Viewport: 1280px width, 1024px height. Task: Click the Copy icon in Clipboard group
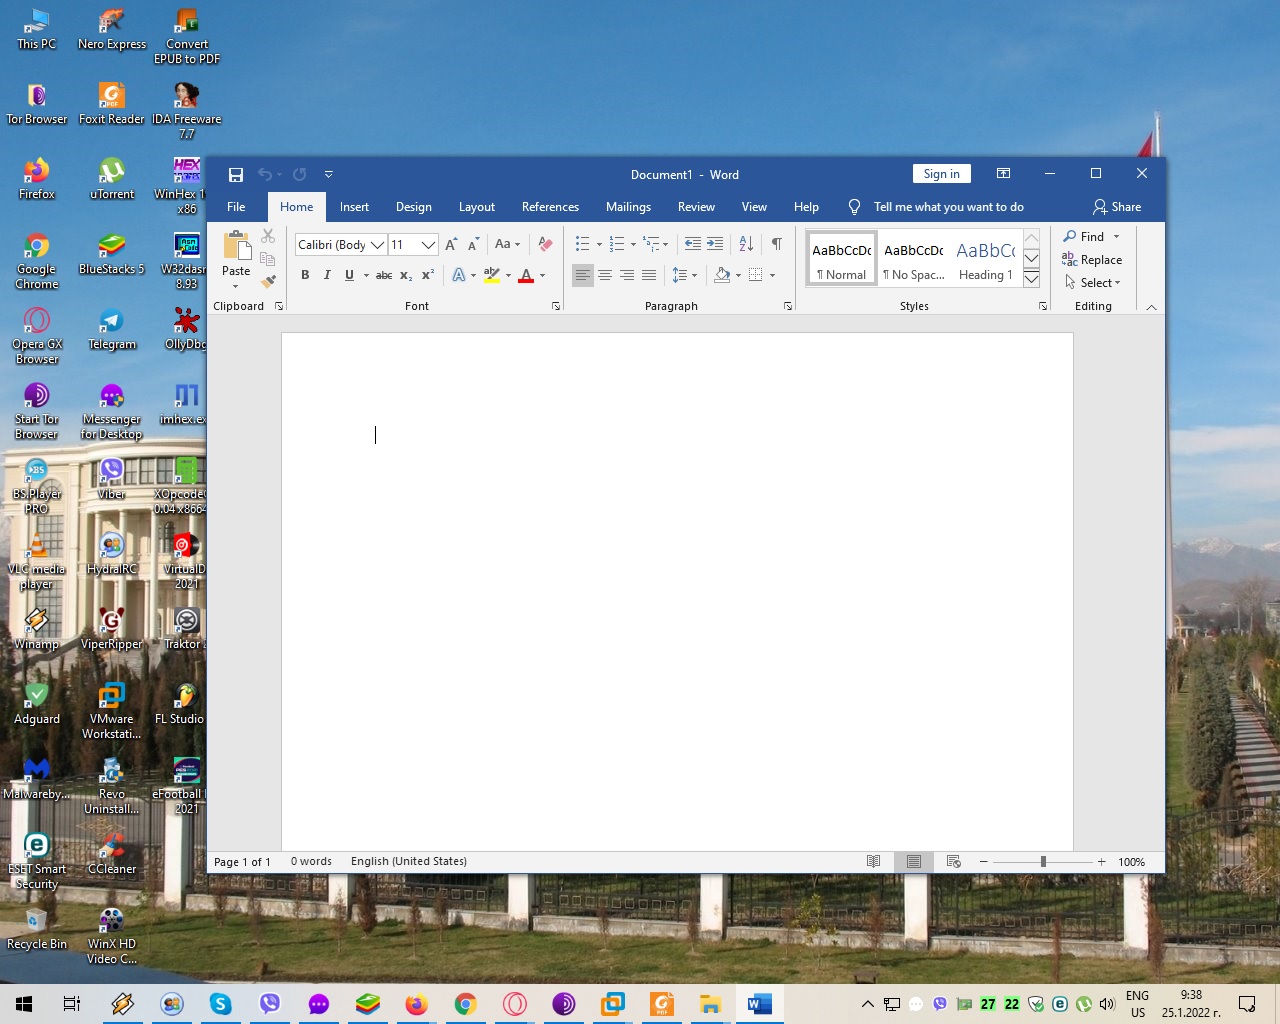(268, 258)
